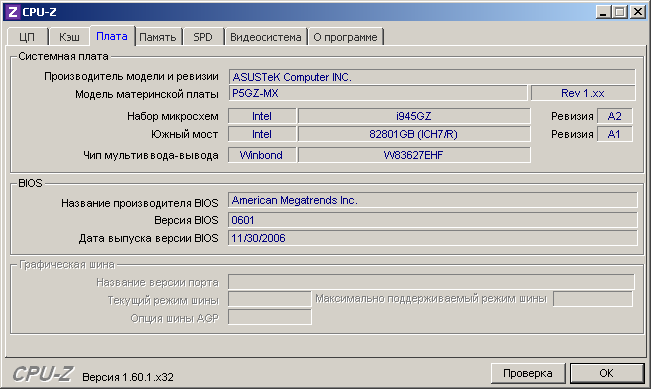Viewport: 651px width, 389px height.
Task: Click the Intel value in Набор микросхем row
Action: point(262,116)
